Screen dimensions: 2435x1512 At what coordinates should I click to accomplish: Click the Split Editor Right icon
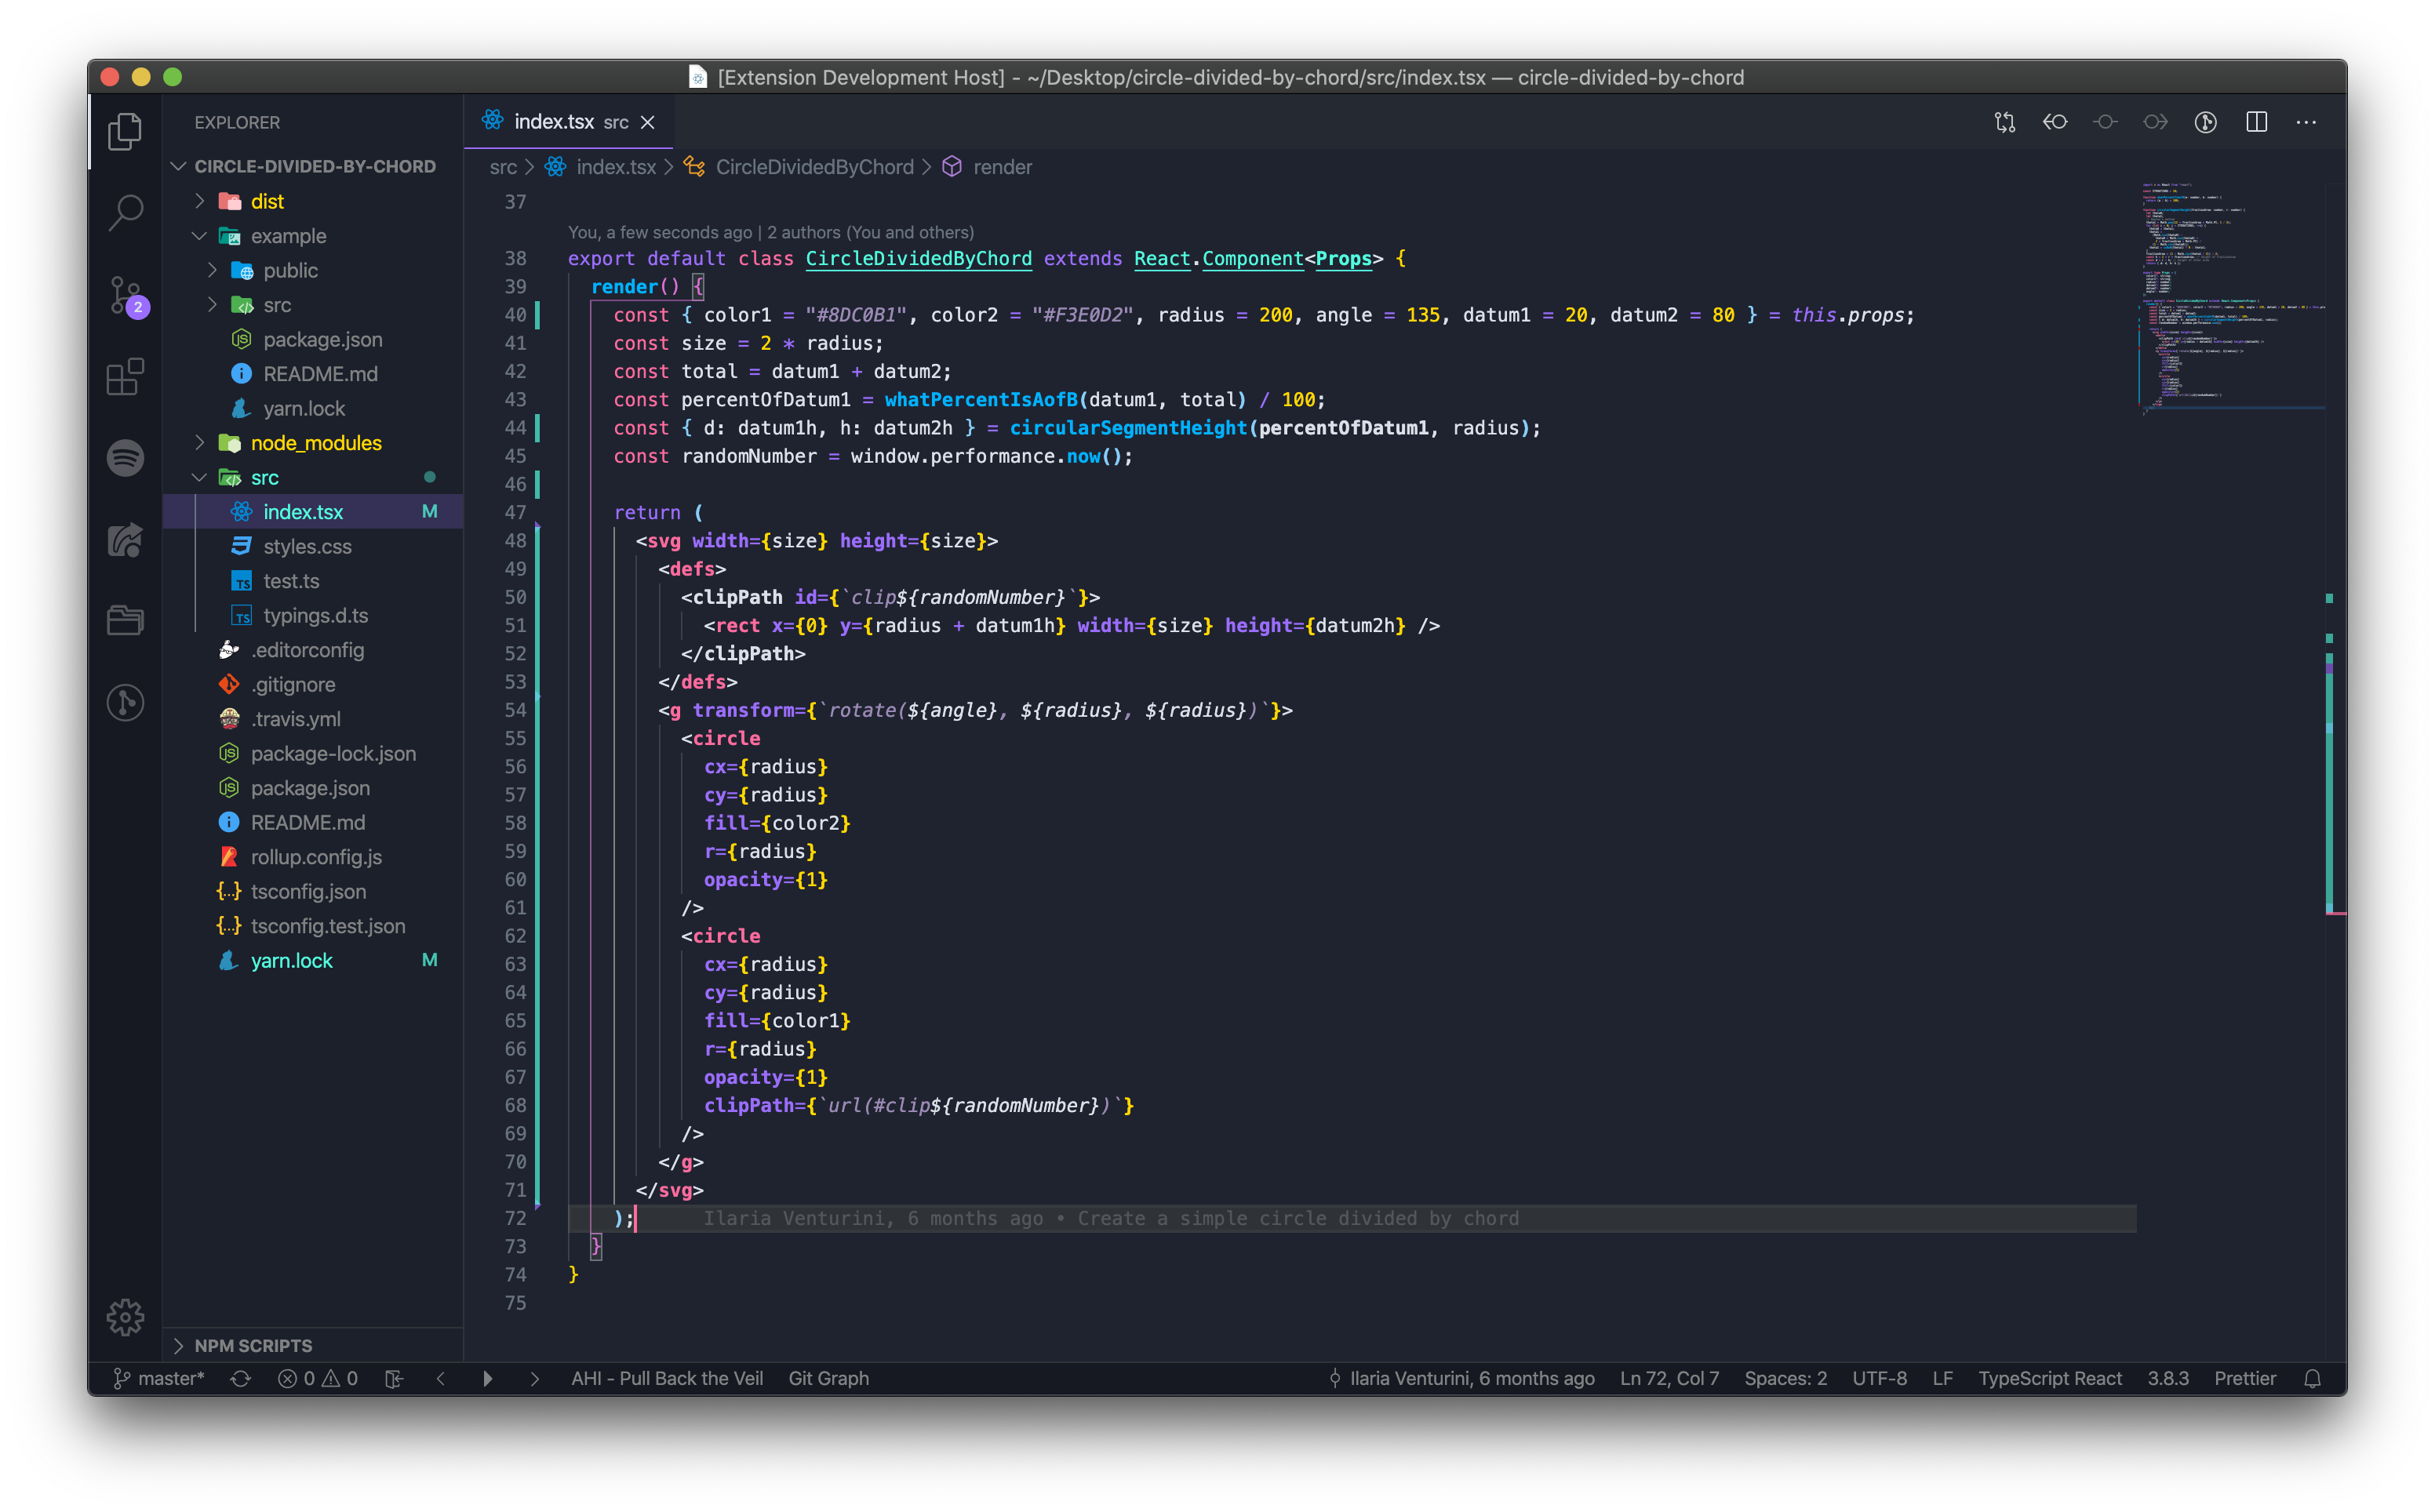click(2256, 122)
